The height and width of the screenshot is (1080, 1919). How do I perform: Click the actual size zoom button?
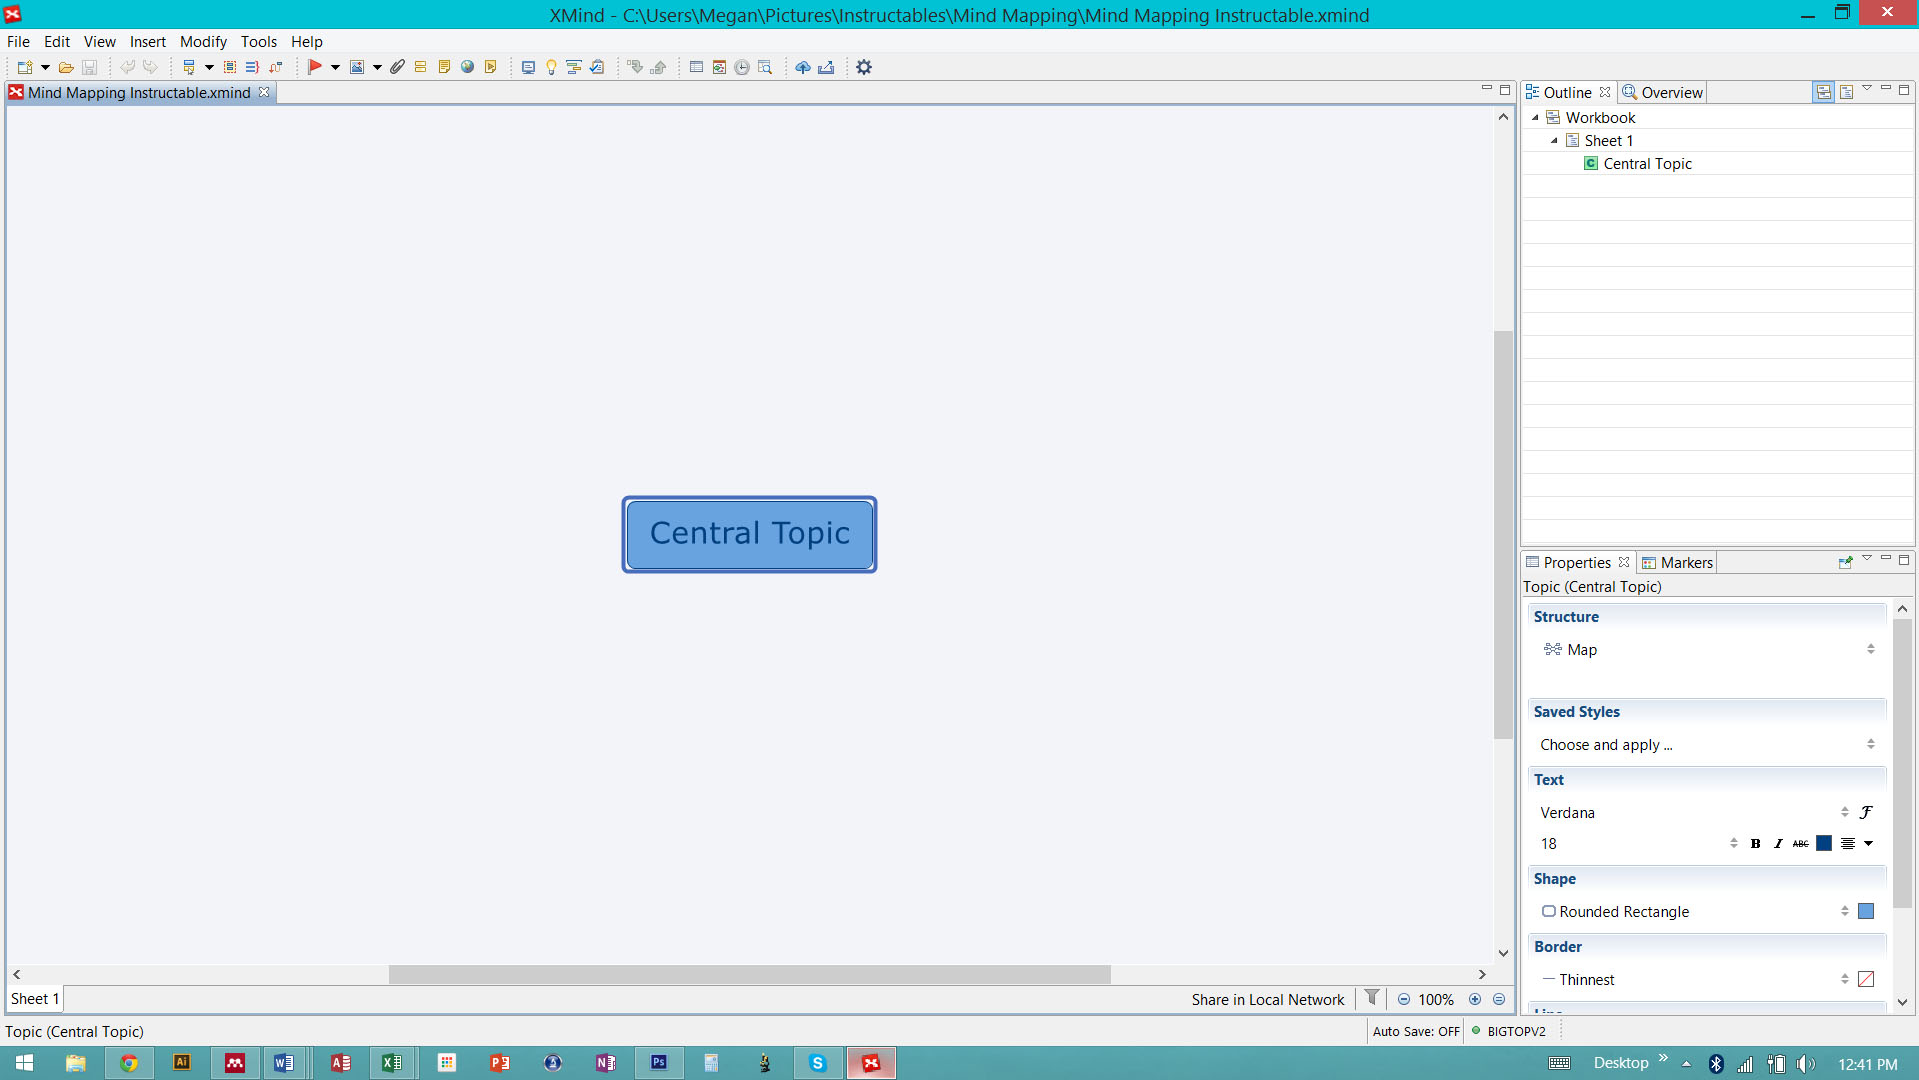pos(1499,1000)
